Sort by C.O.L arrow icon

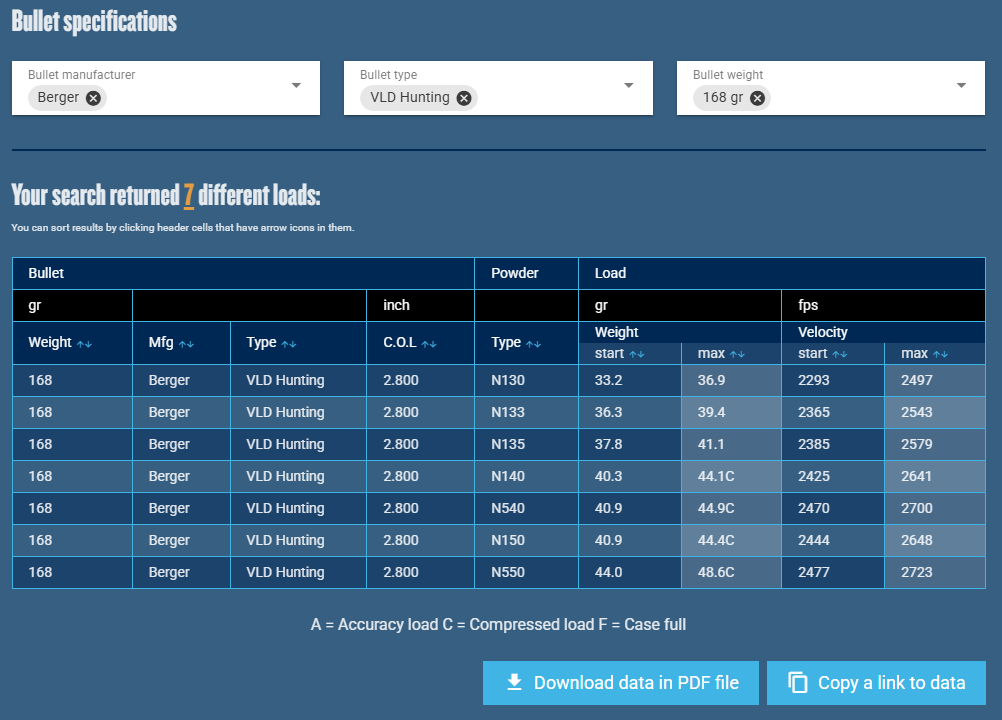429,344
